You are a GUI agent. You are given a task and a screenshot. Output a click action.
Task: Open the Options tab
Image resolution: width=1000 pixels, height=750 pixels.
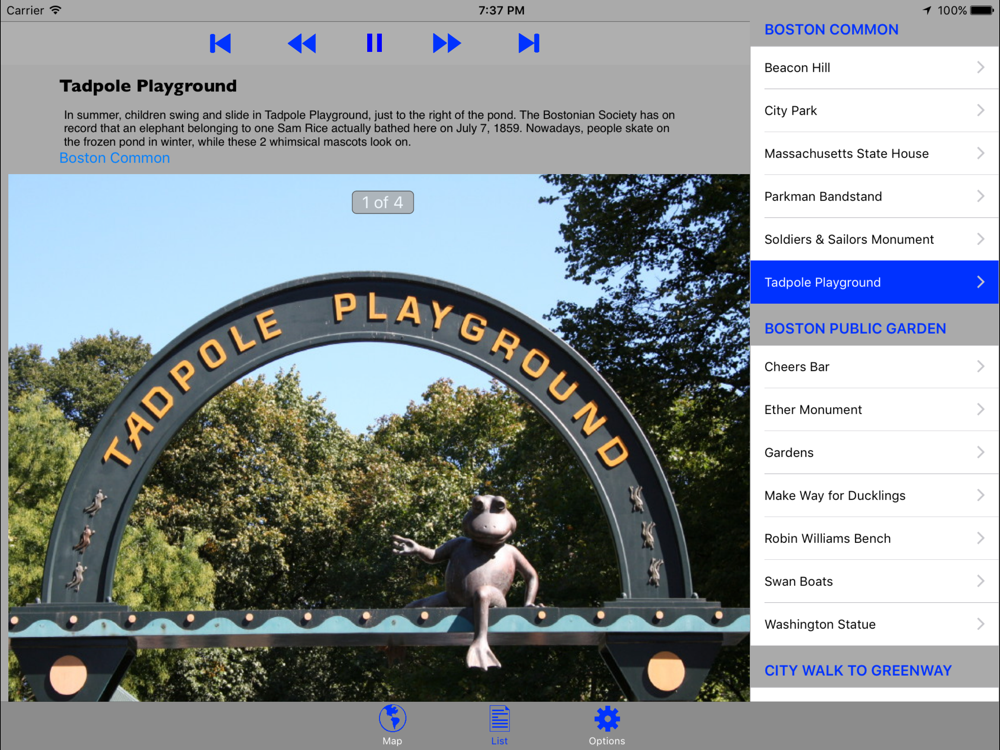click(x=607, y=725)
